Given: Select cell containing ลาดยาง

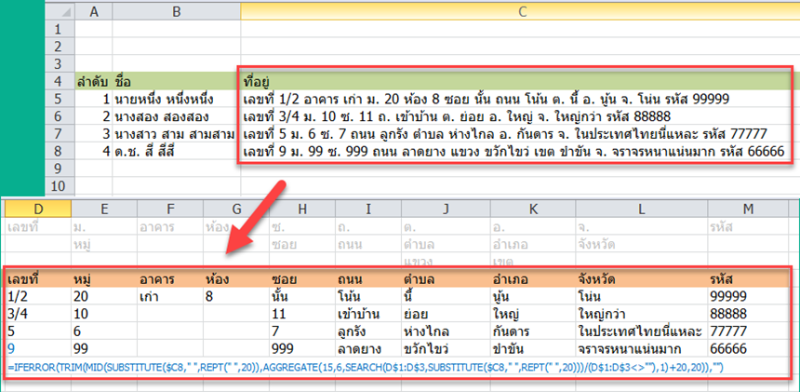Looking at the screenshot, I should pos(368,349).
